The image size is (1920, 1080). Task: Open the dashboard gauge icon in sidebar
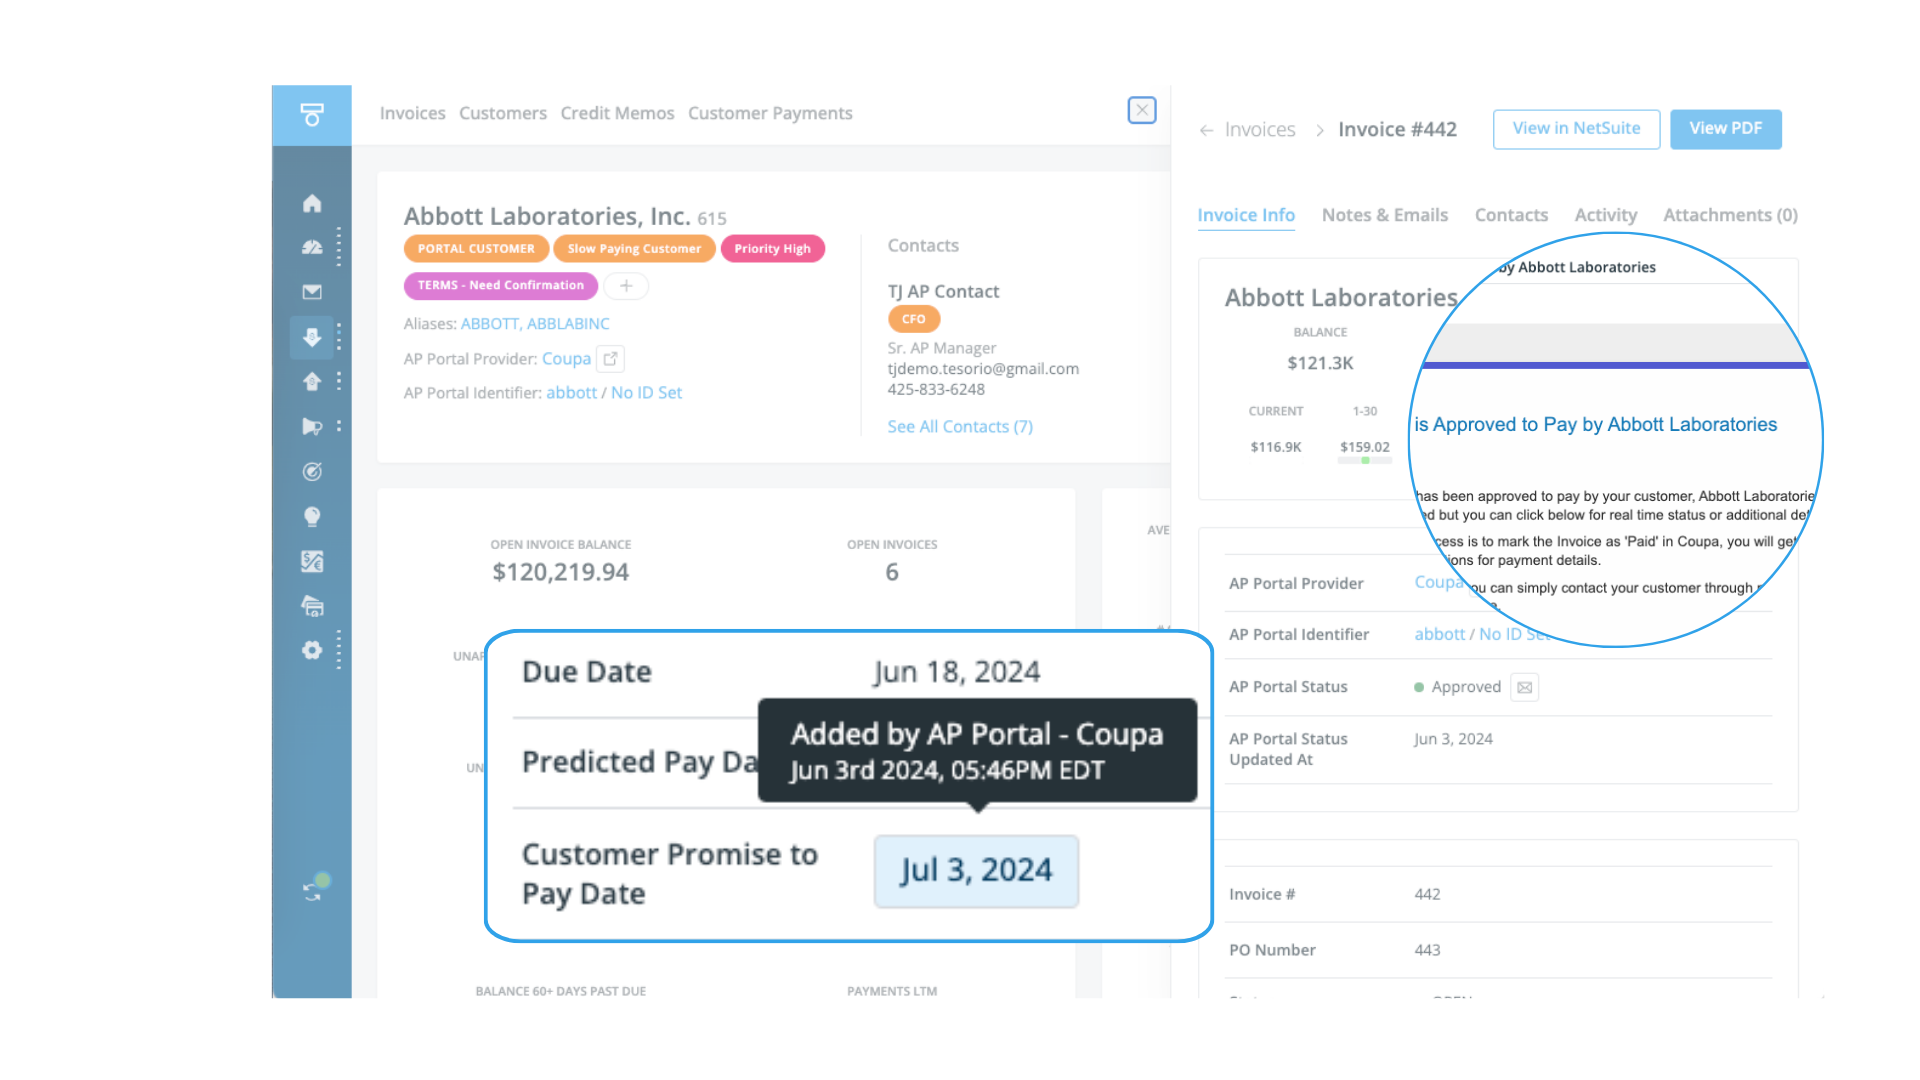coord(312,247)
